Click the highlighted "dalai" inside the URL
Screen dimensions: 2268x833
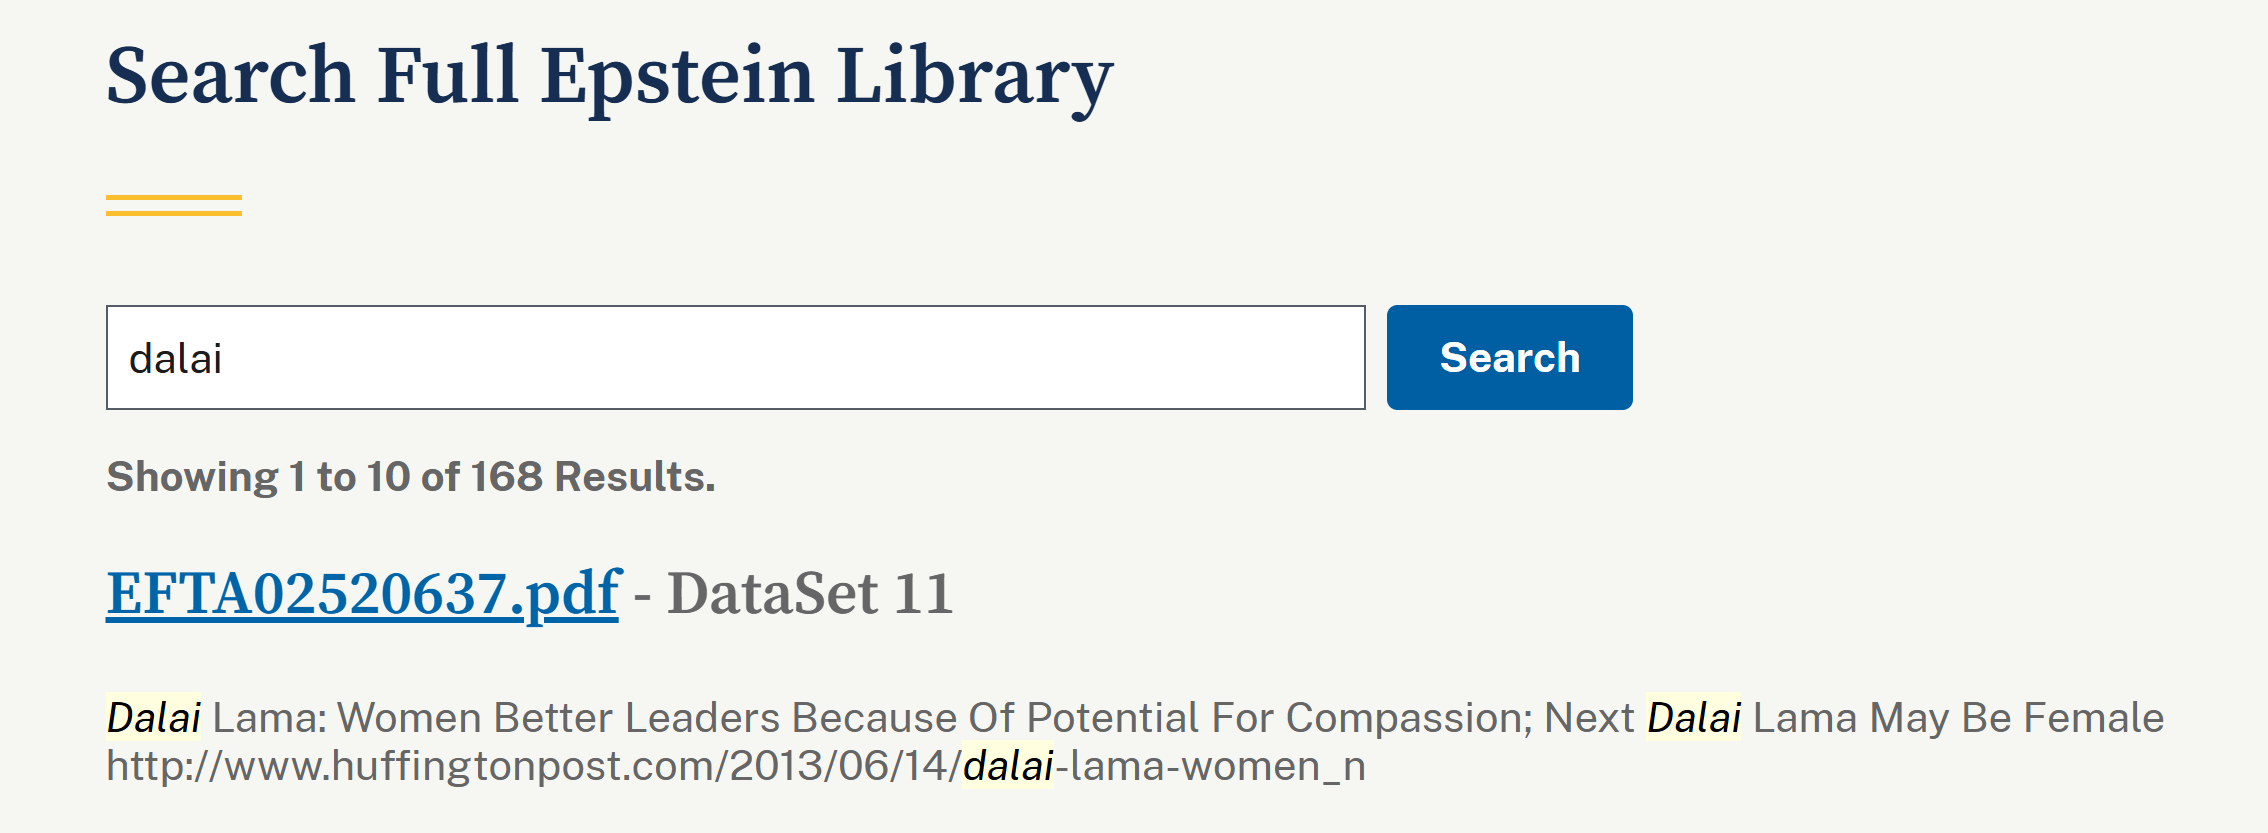(1007, 766)
